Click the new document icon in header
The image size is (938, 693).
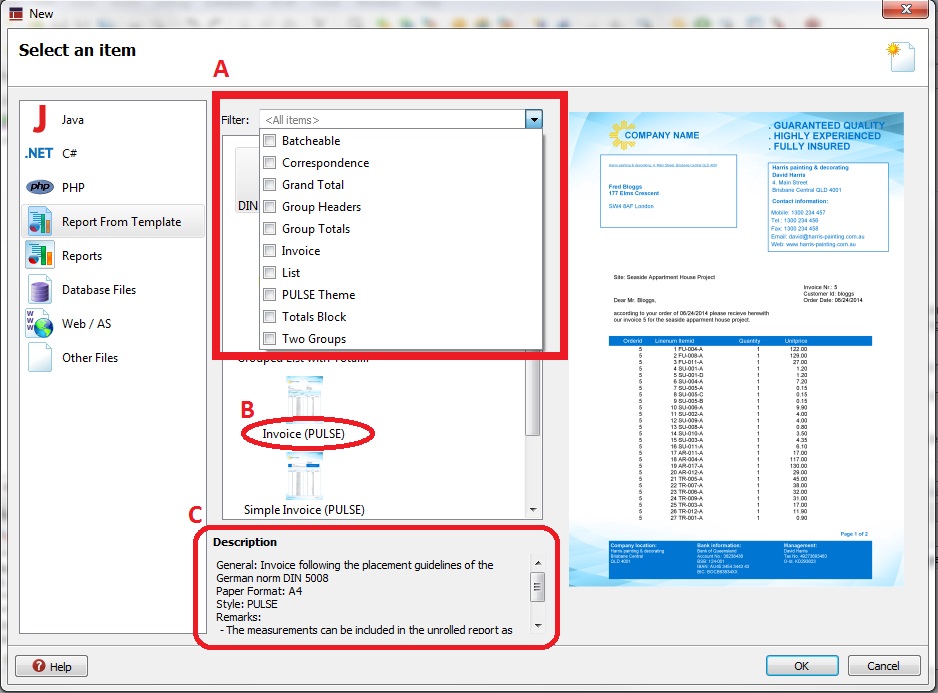(x=900, y=57)
